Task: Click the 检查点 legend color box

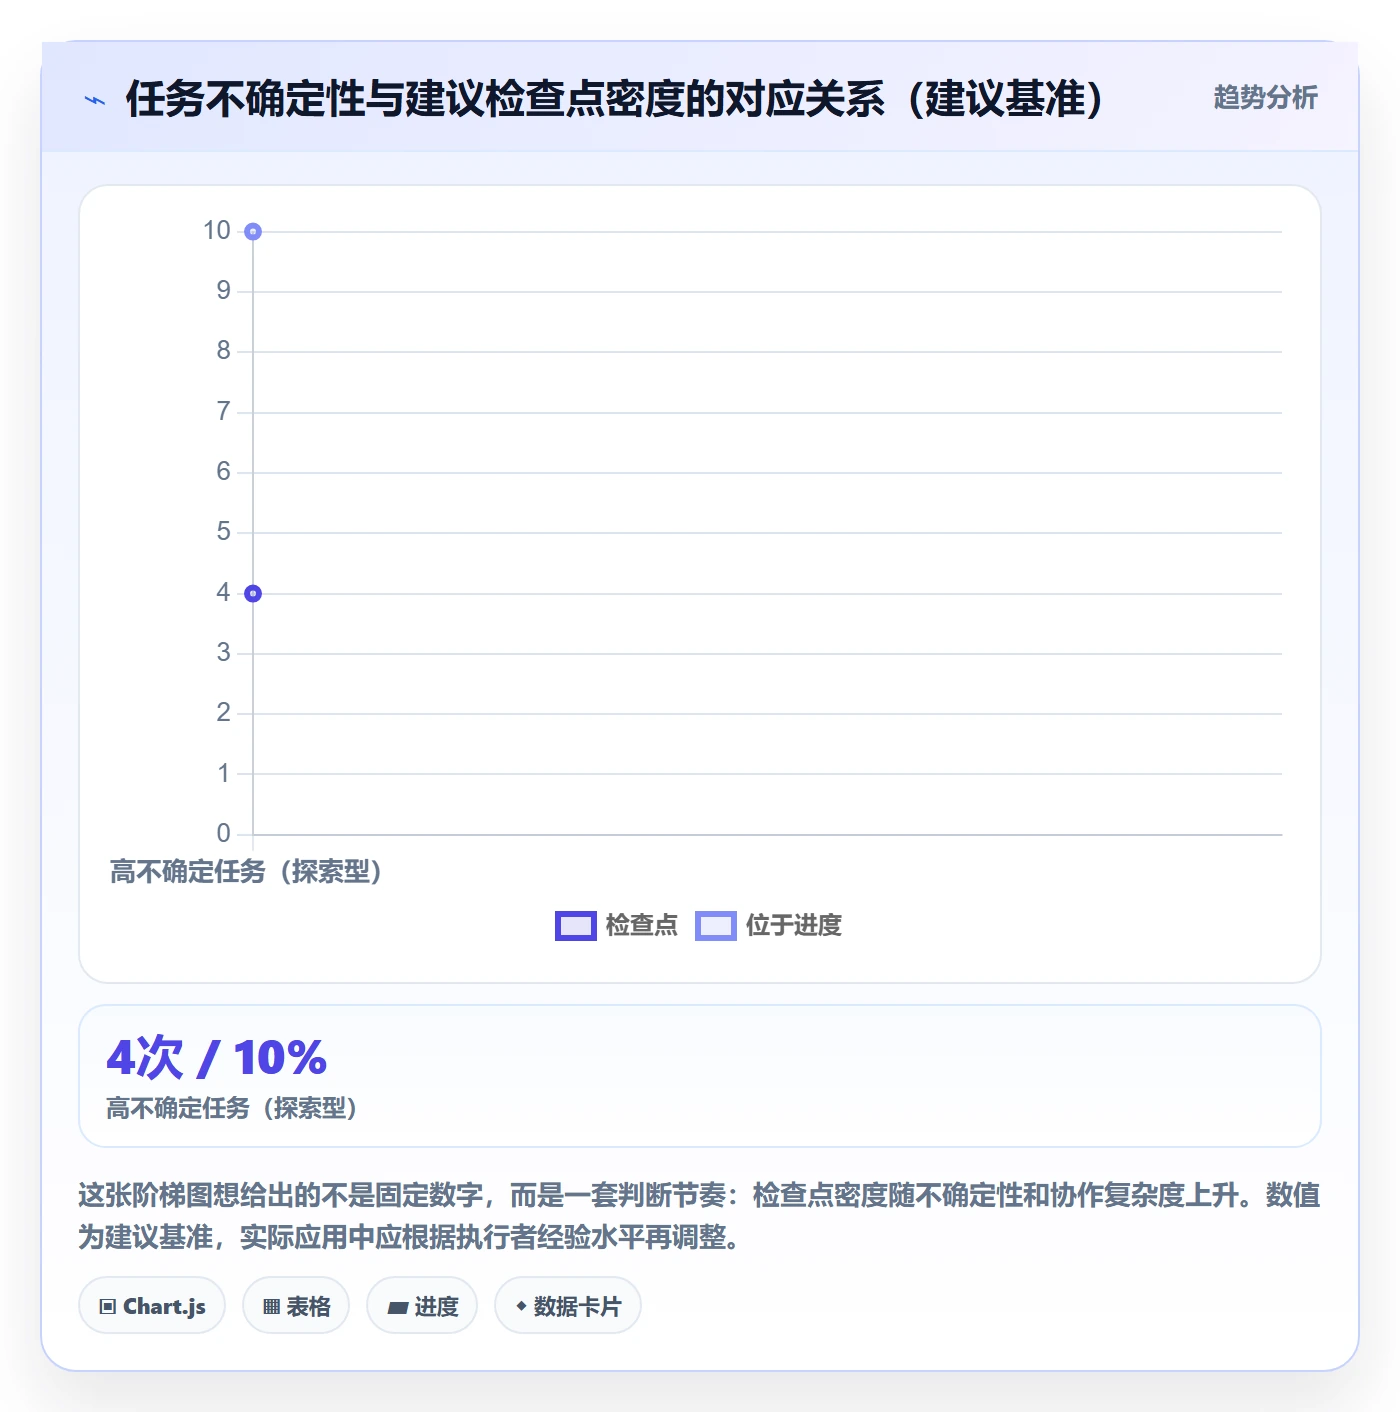Action: tap(576, 926)
